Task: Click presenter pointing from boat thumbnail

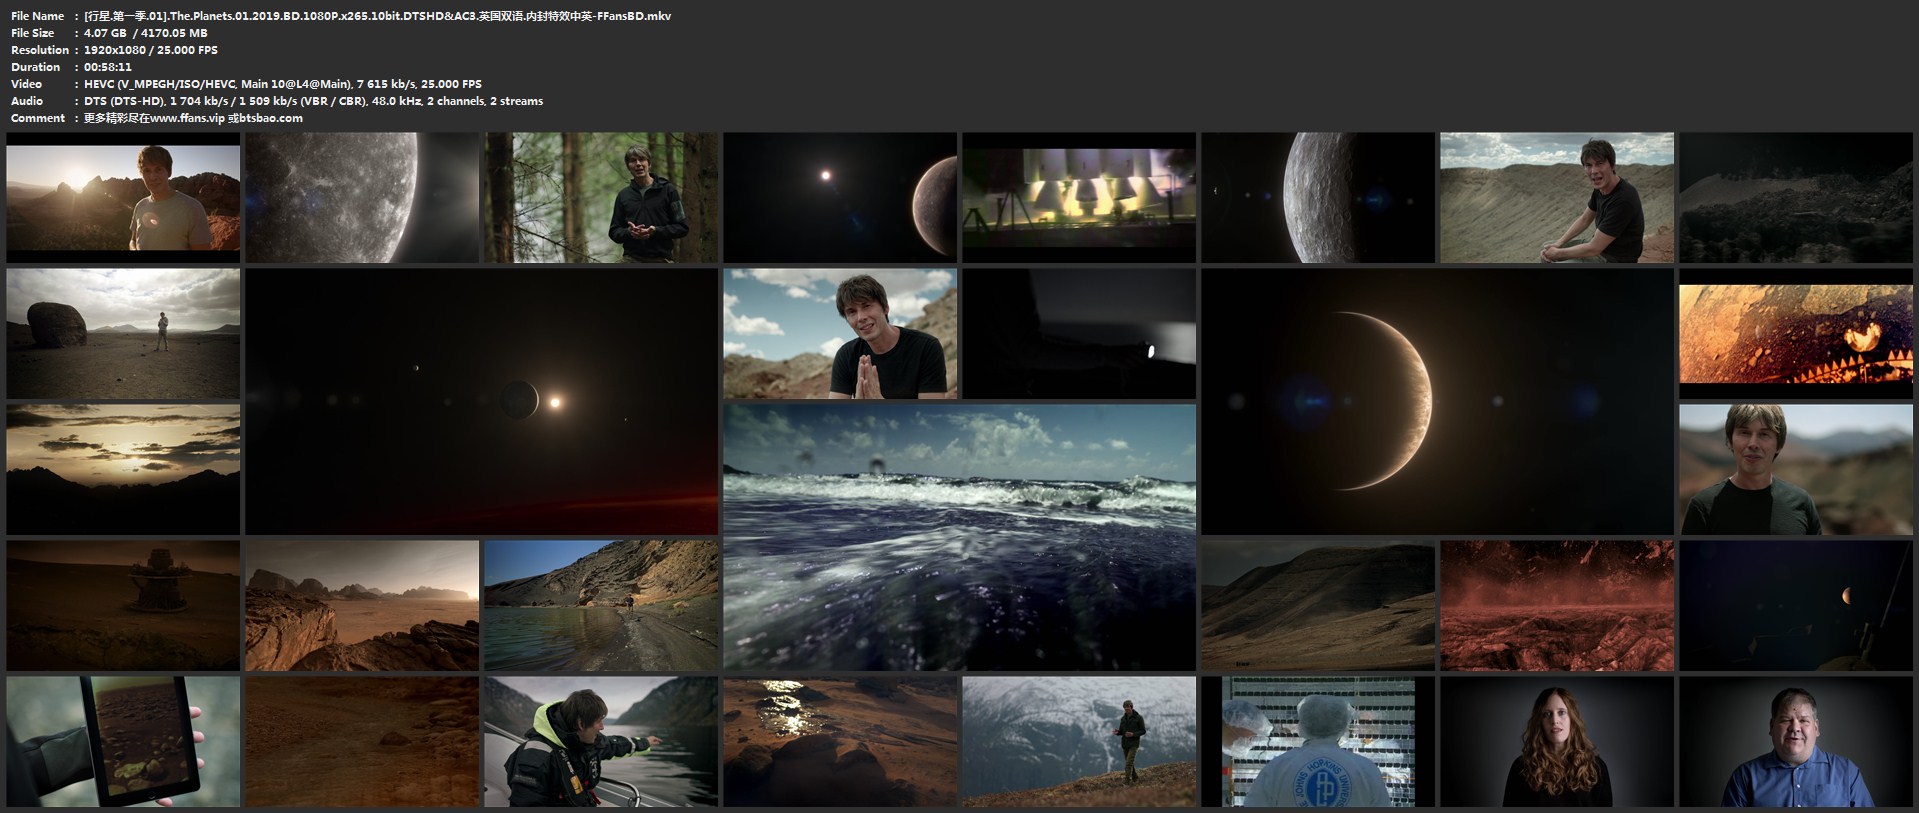Action: point(601,741)
